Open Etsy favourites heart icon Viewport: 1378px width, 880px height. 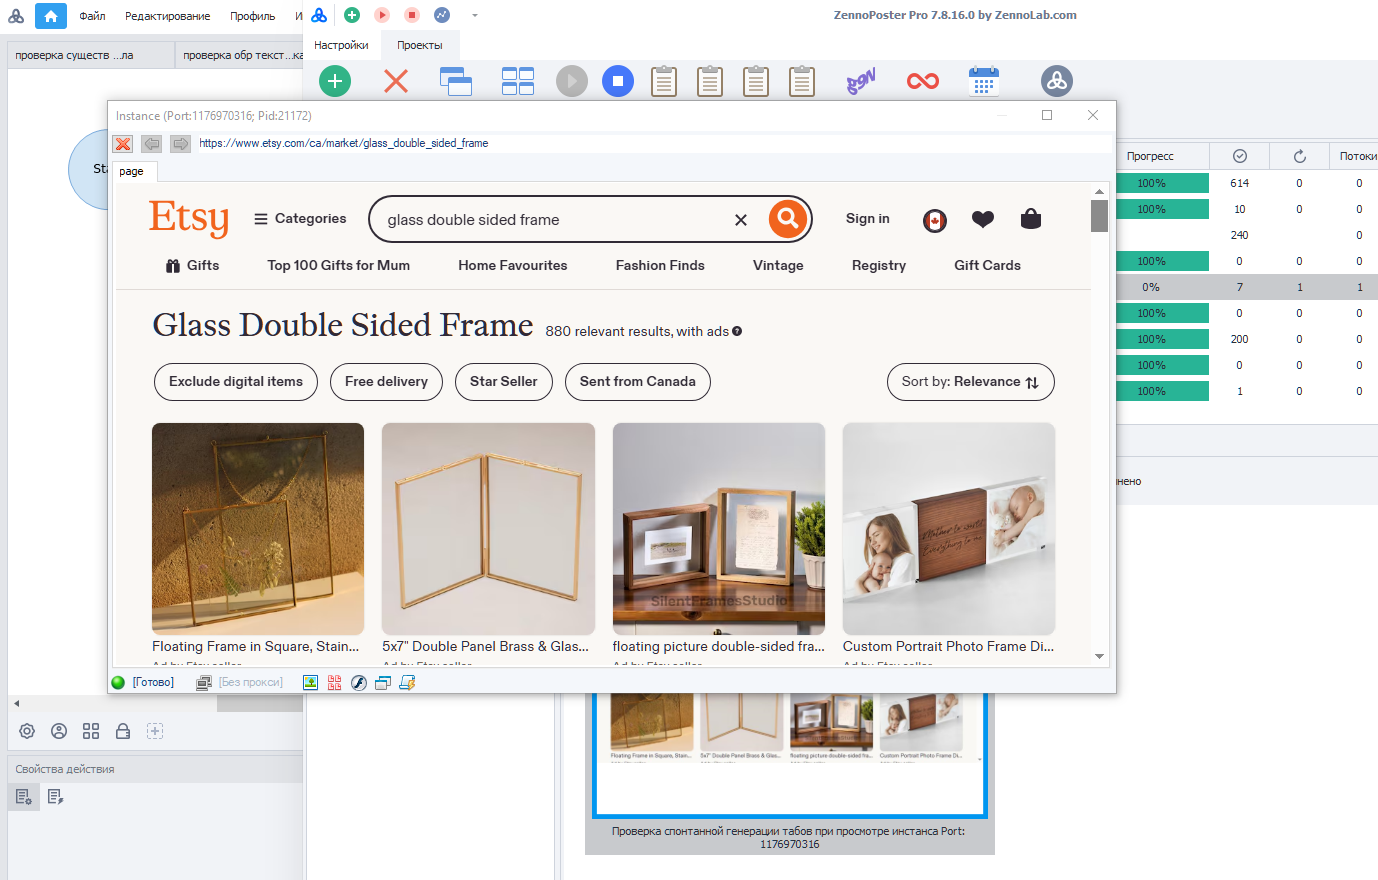click(x=983, y=219)
